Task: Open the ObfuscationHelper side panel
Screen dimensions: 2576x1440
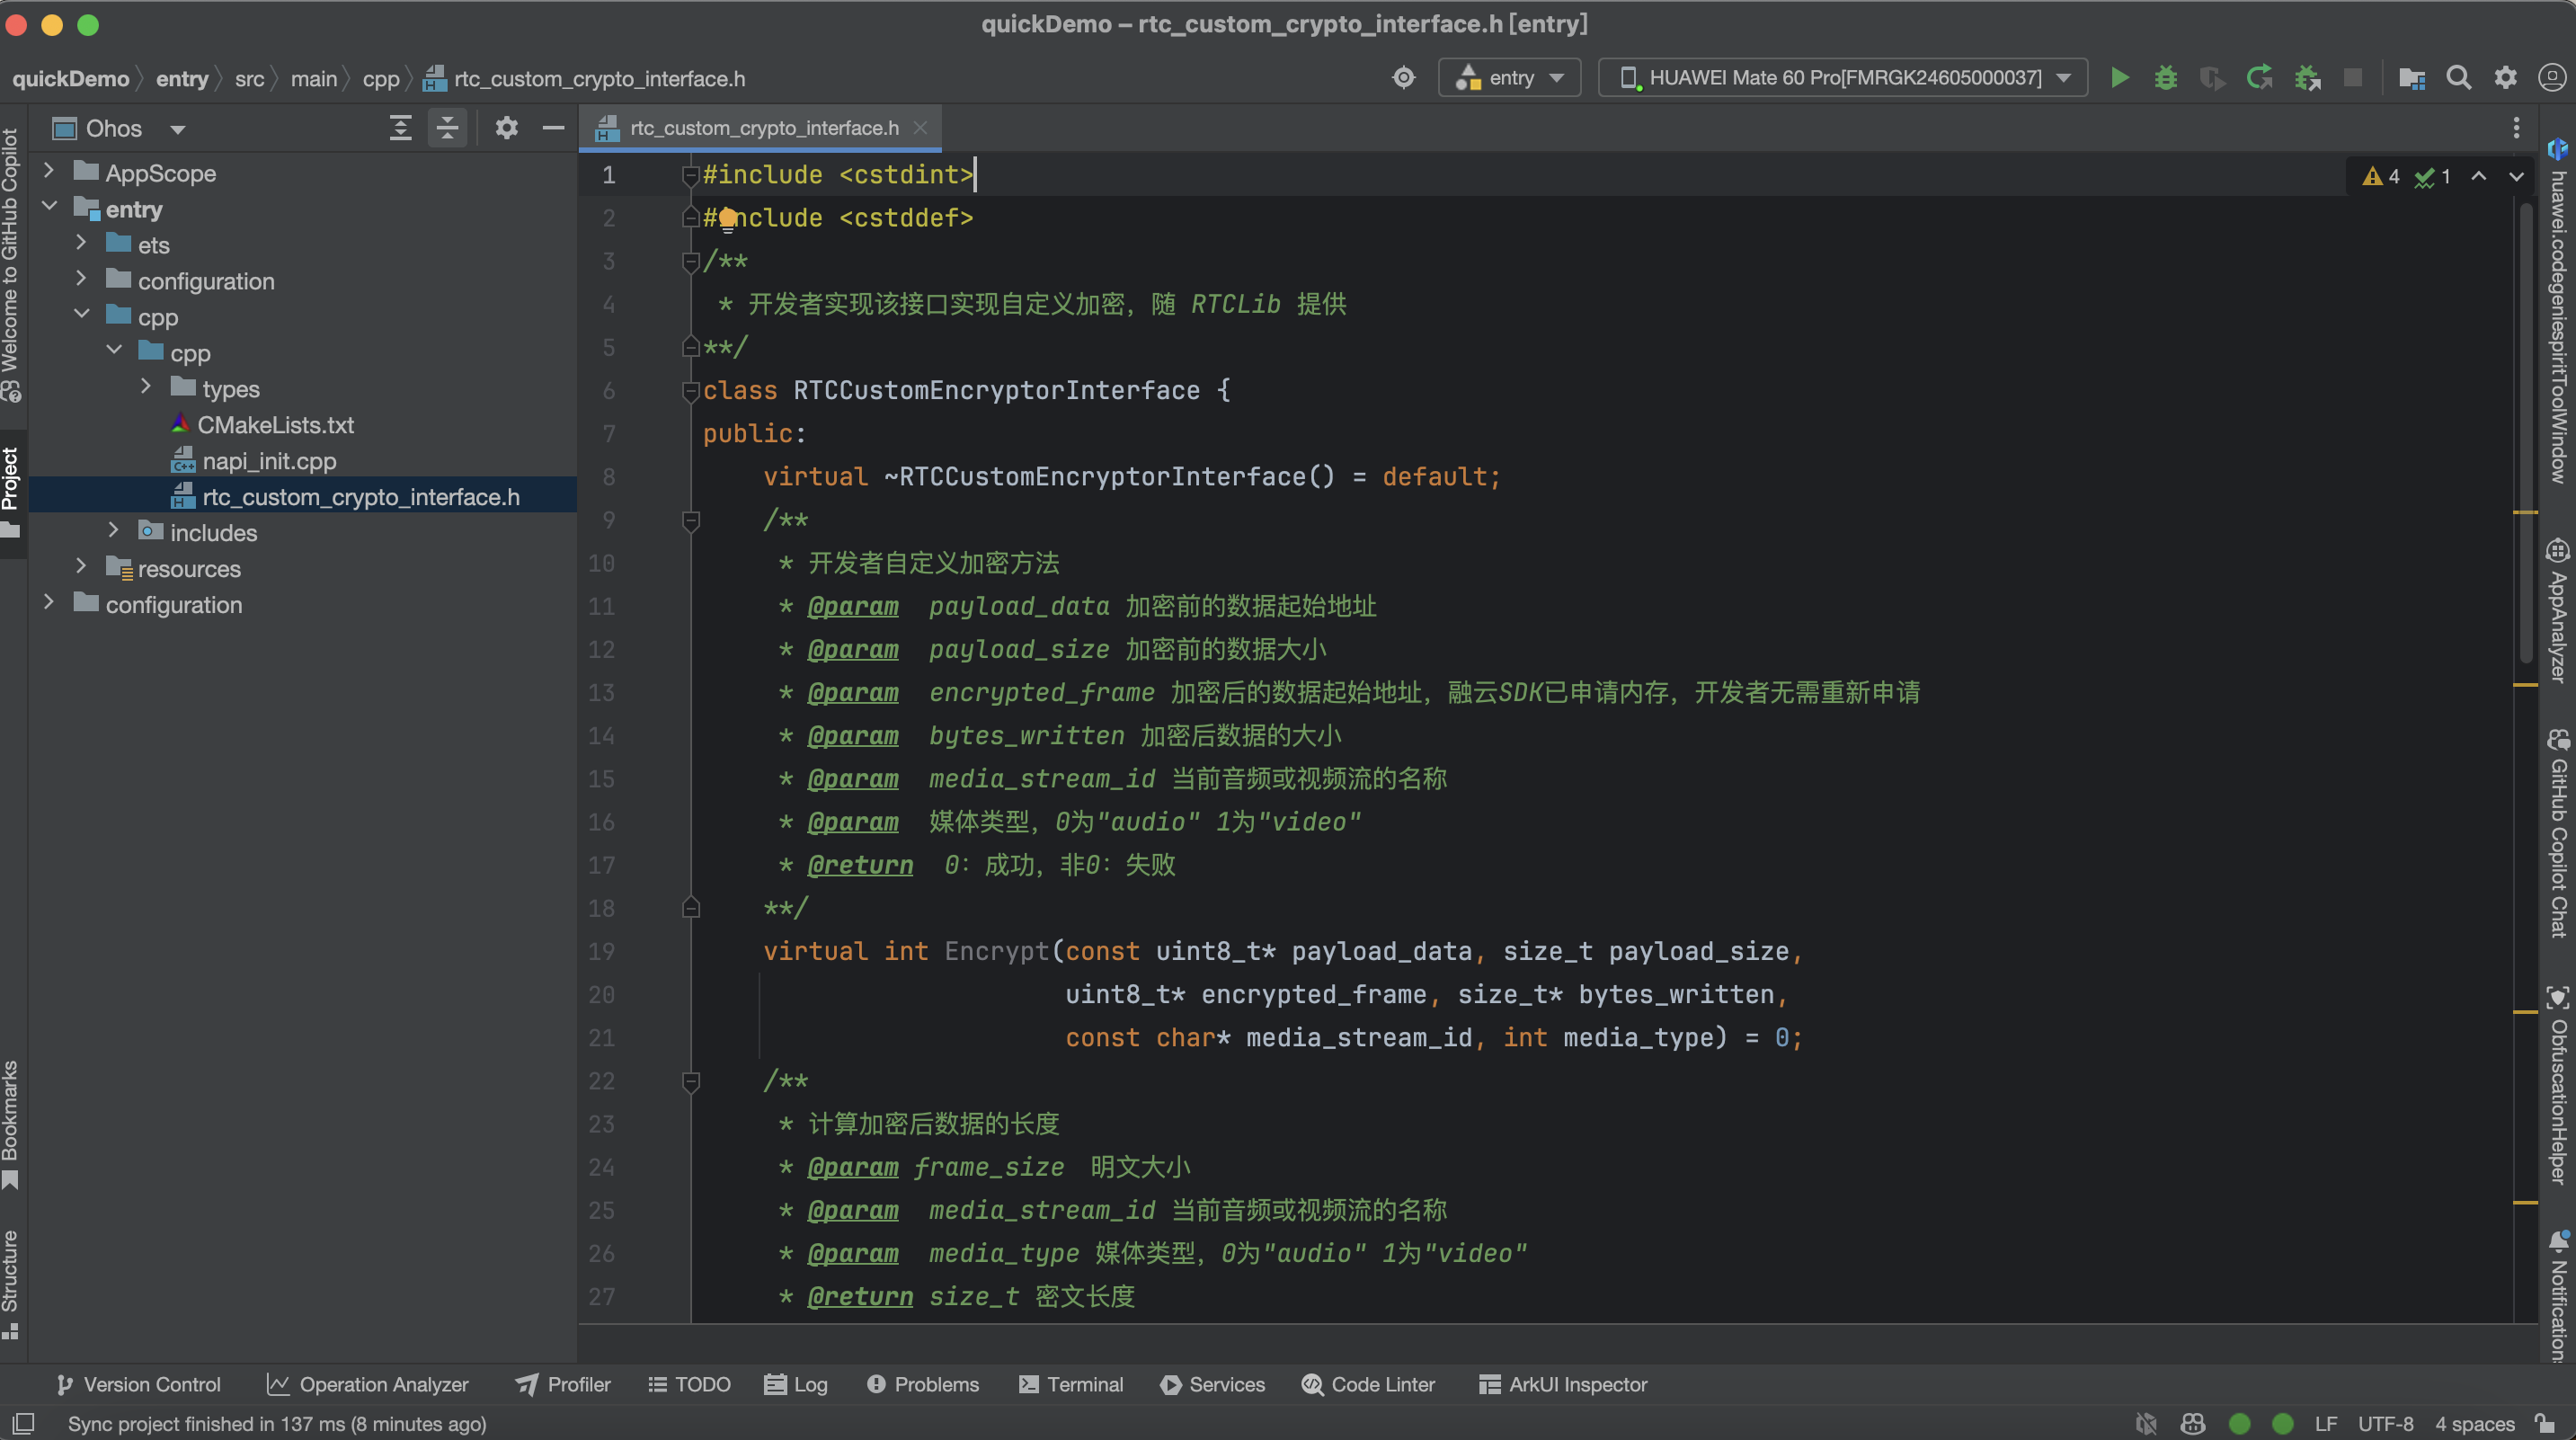Action: 2557,1085
